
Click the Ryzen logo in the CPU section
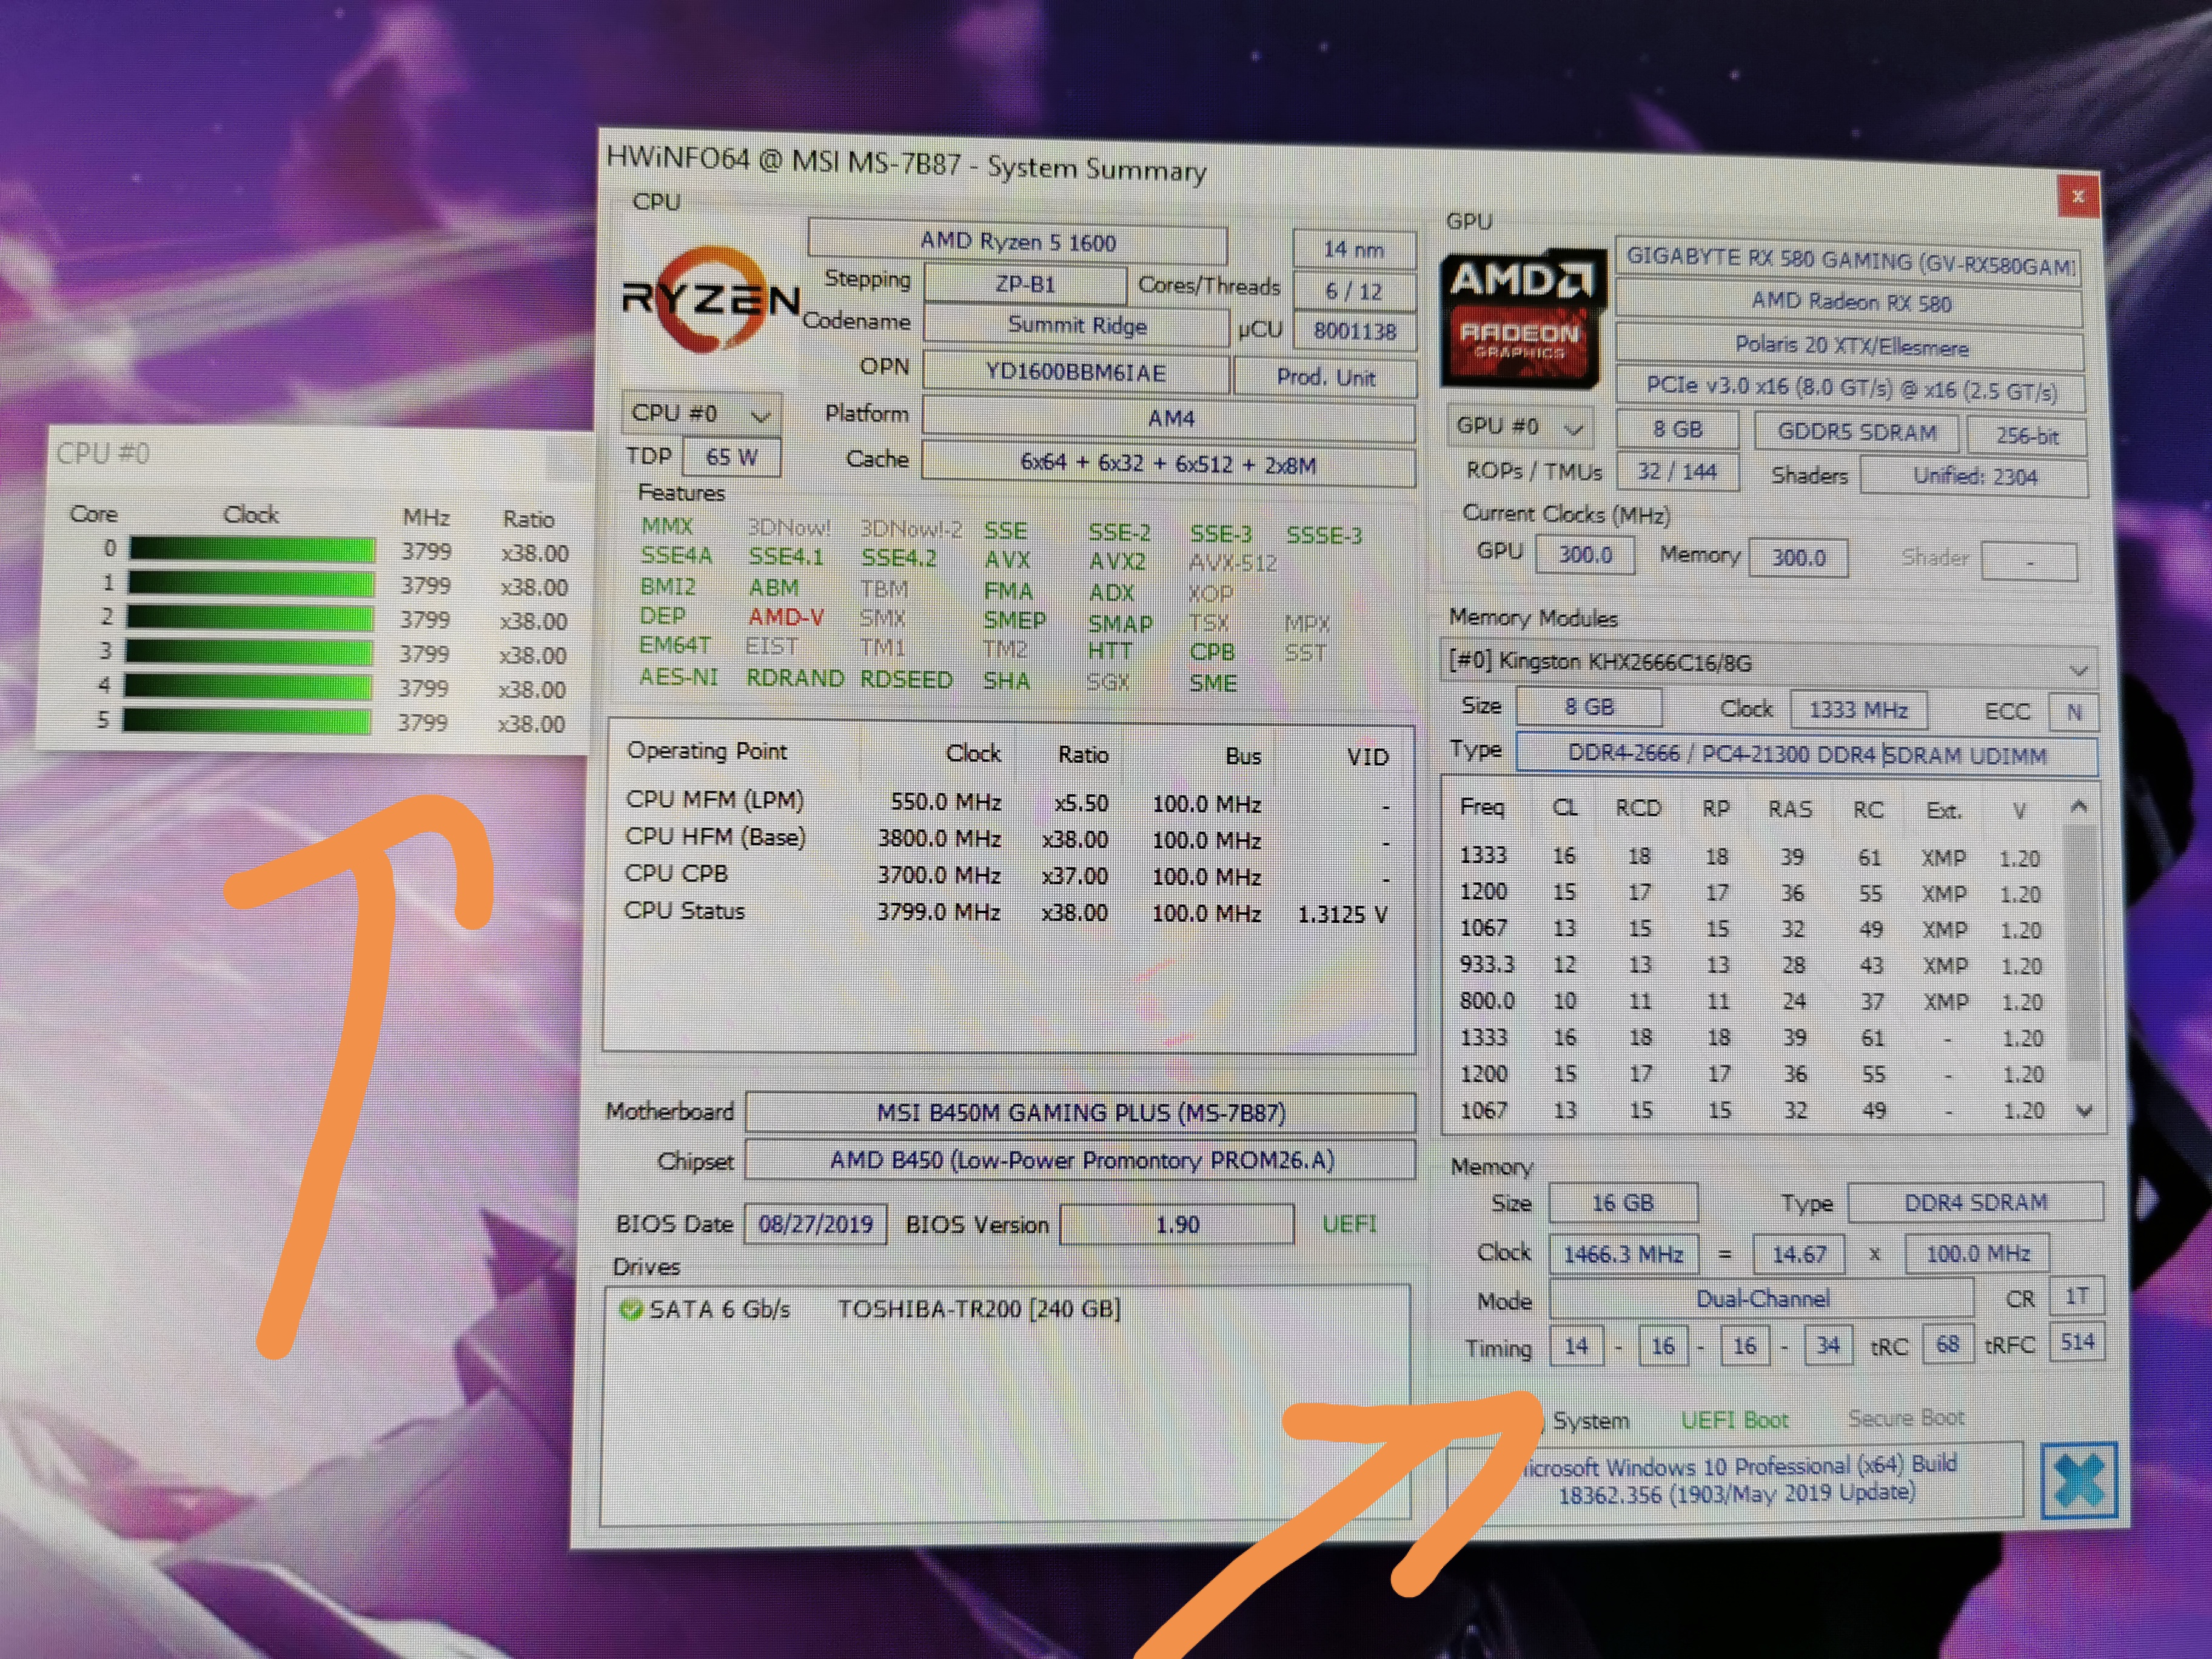pos(711,299)
